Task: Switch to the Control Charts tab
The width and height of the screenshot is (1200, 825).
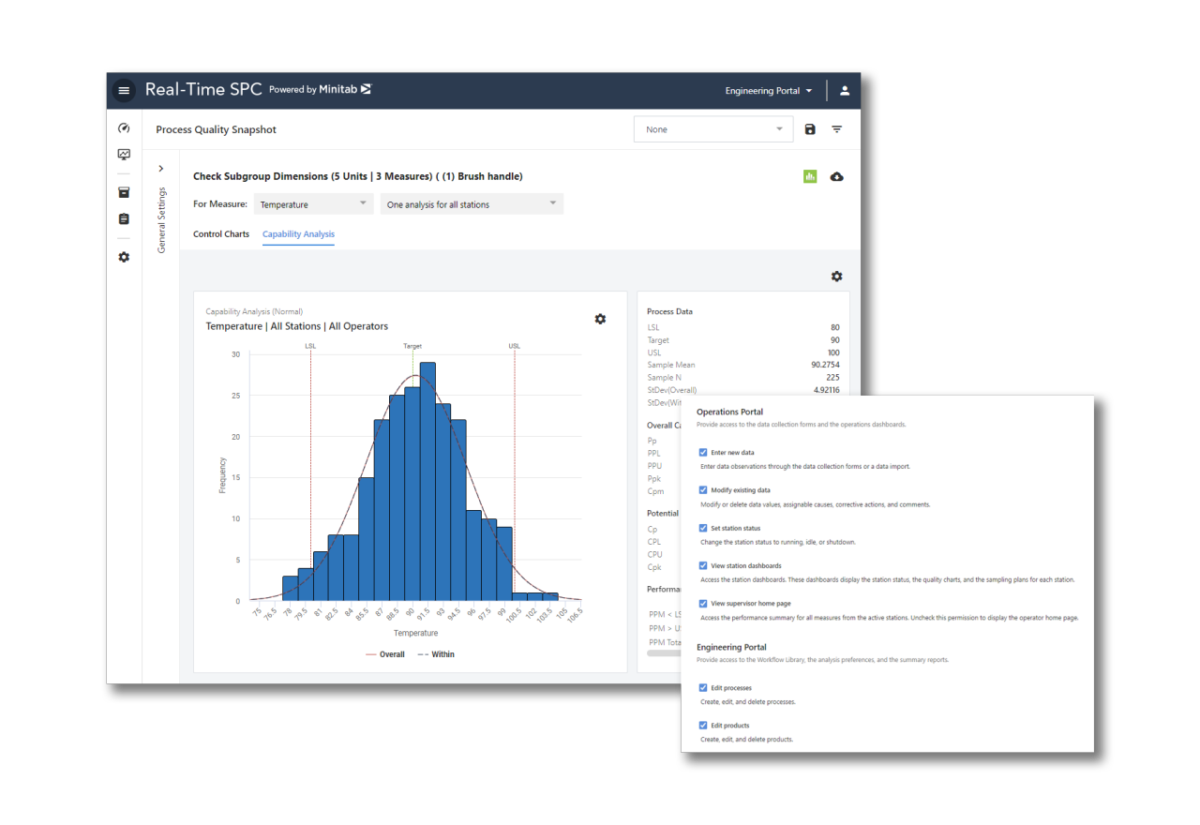Action: [x=221, y=234]
